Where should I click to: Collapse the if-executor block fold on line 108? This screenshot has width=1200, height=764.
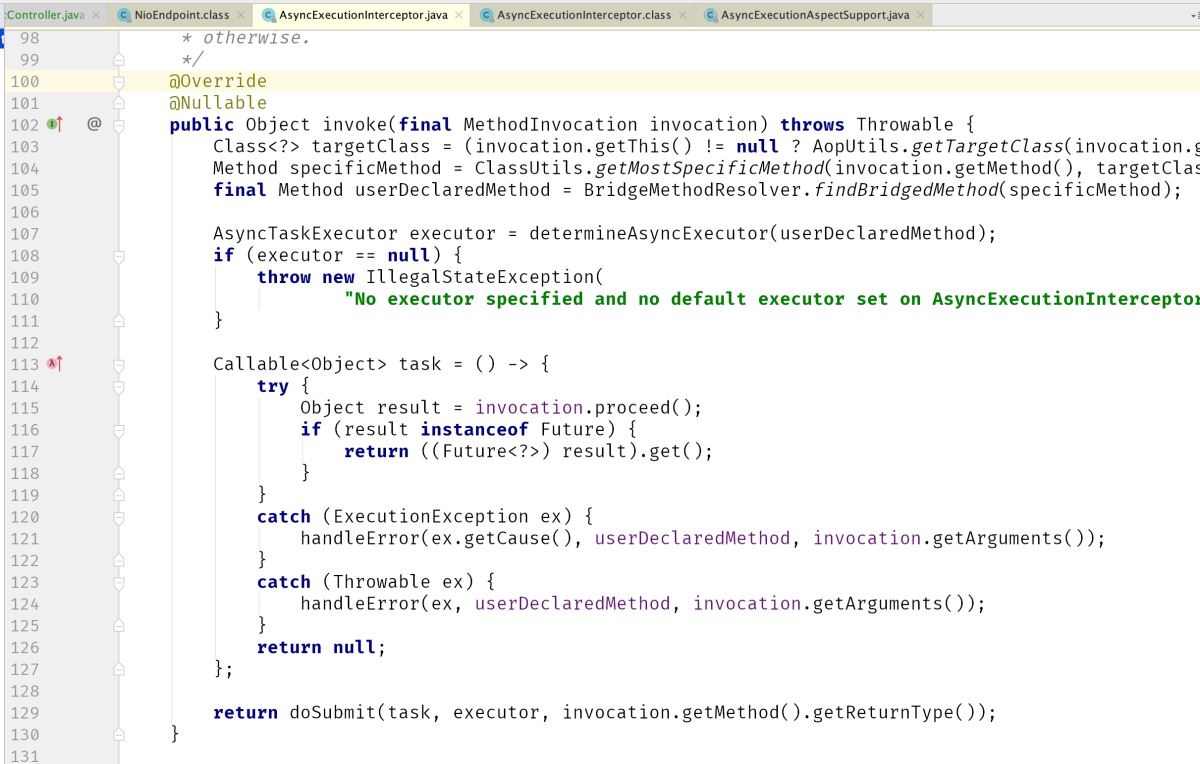click(x=119, y=256)
